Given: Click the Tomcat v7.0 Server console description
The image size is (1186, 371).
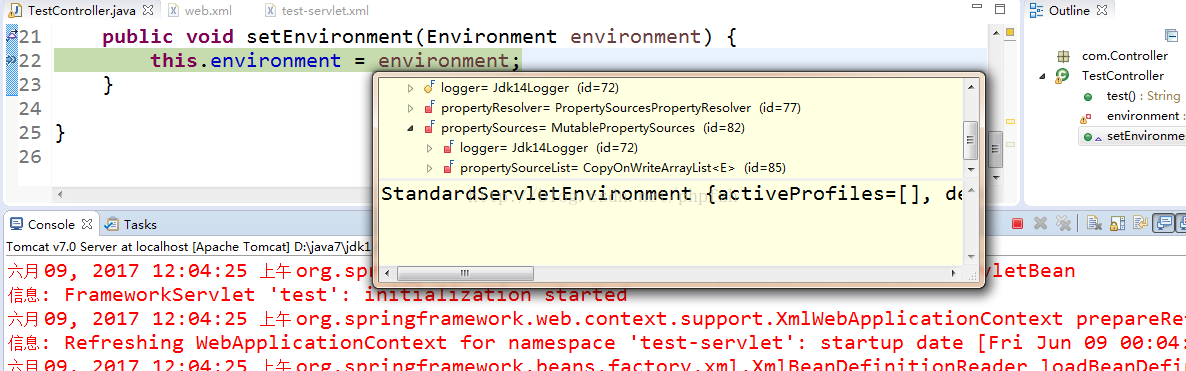Looking at the screenshot, I should [189, 247].
